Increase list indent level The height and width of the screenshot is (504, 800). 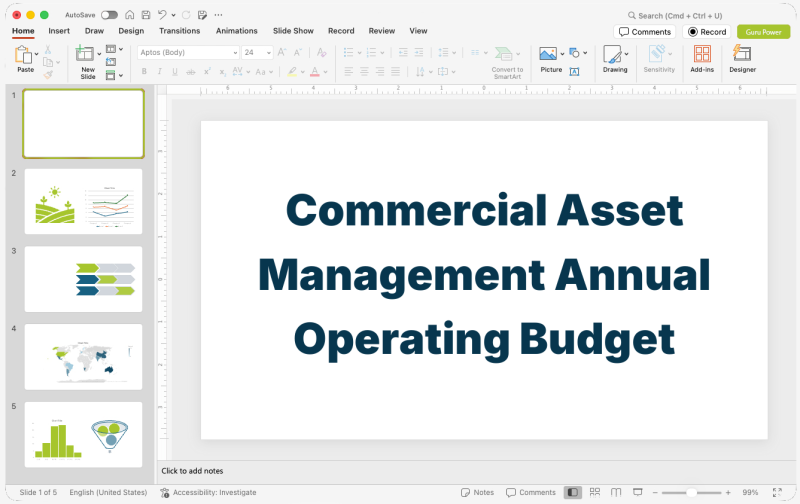(x=419, y=53)
